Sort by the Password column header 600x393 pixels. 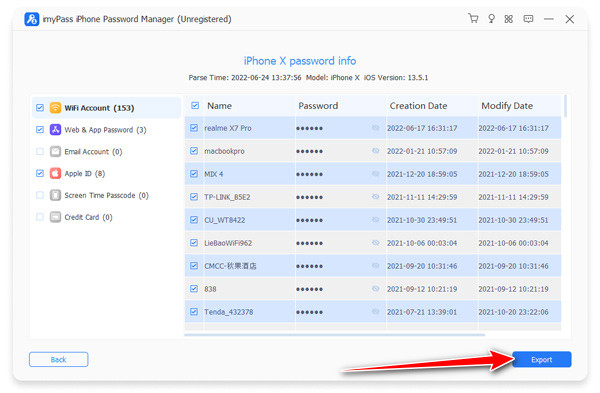pos(318,106)
